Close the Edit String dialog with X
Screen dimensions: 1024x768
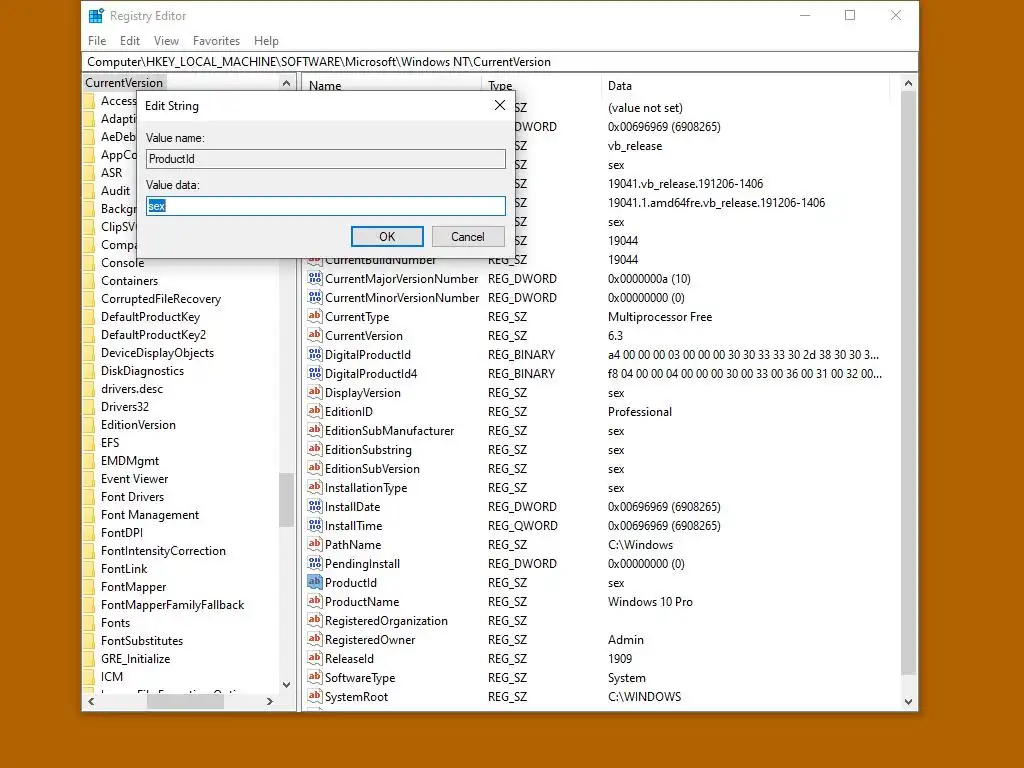coord(500,105)
